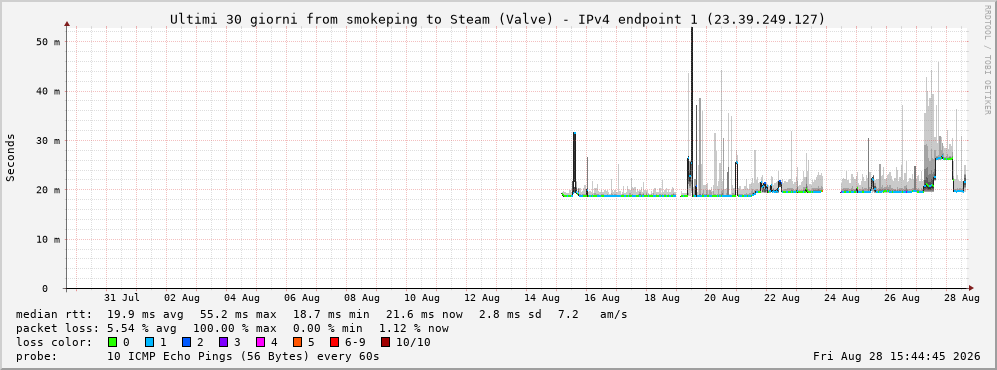The image size is (997, 370).
Task: Click the '12 Aug' x-axis date label
Action: 482,298
